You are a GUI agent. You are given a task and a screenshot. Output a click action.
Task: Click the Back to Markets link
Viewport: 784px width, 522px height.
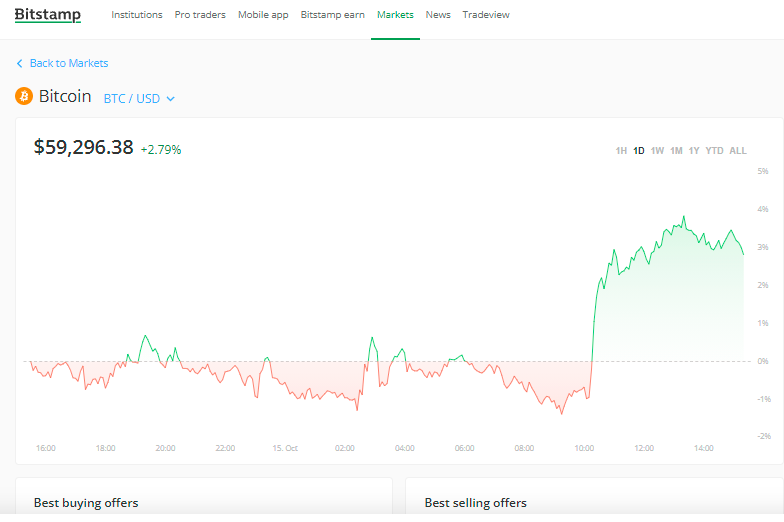pos(68,63)
